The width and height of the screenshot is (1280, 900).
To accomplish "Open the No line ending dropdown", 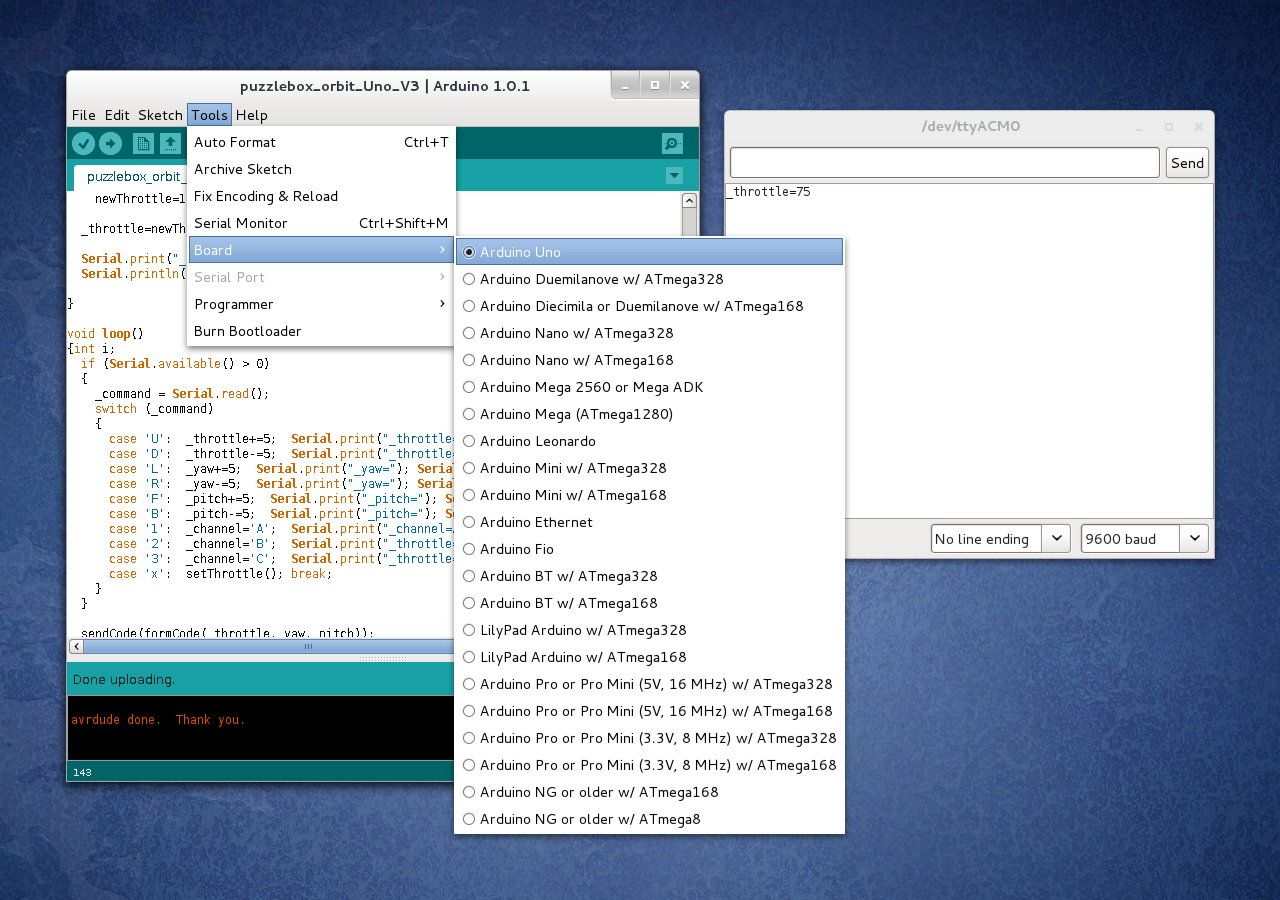I will tap(1000, 539).
